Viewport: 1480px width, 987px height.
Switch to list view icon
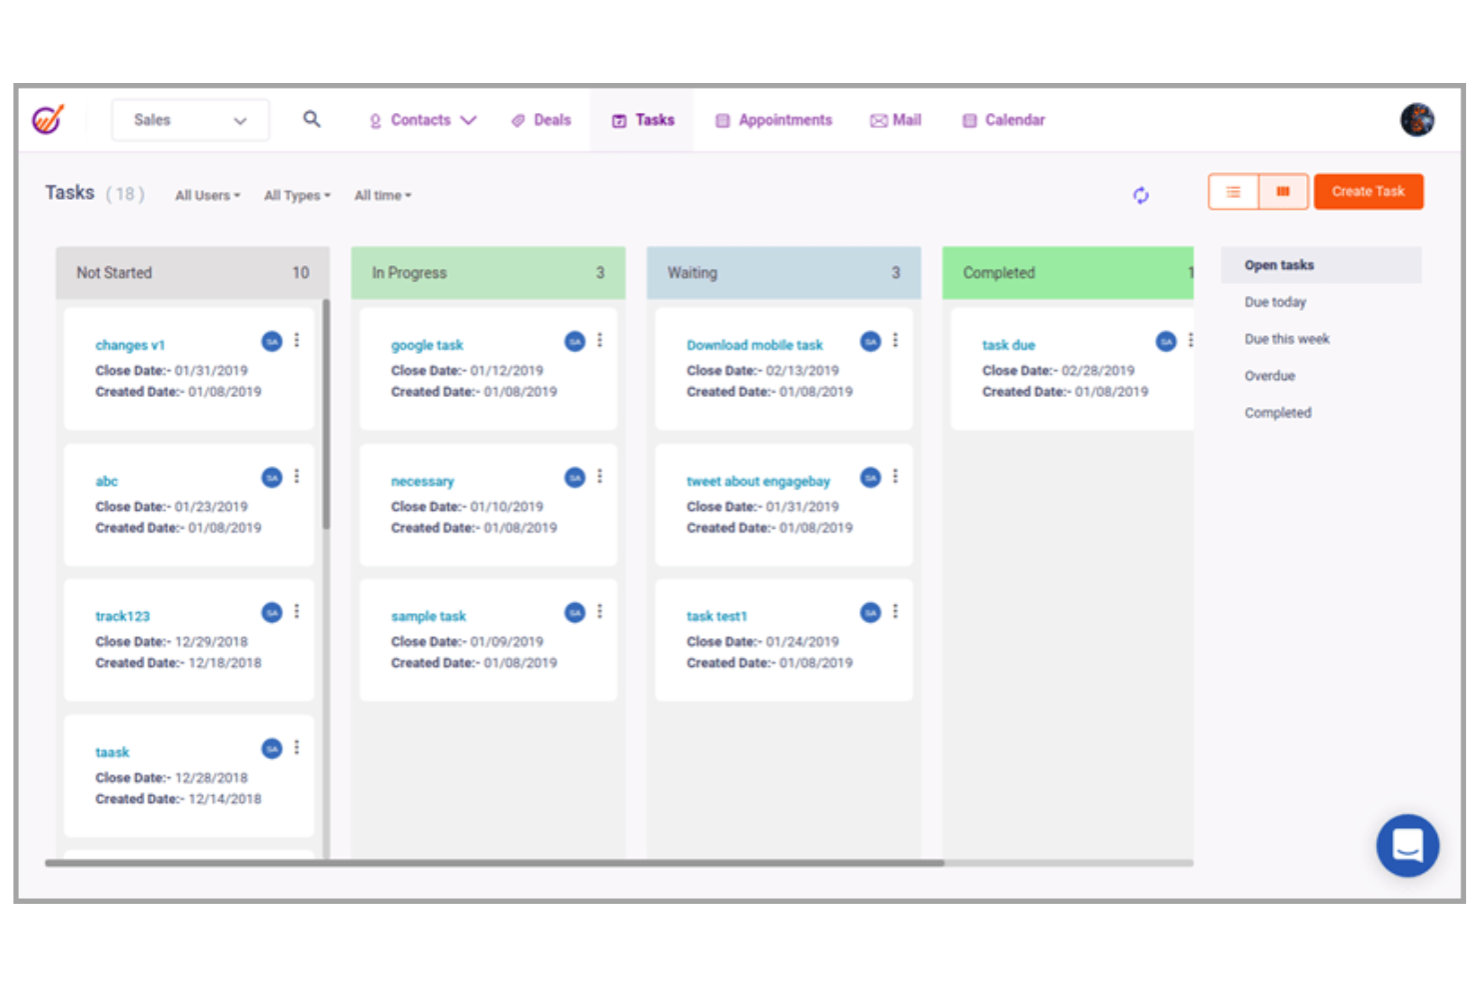click(1233, 191)
